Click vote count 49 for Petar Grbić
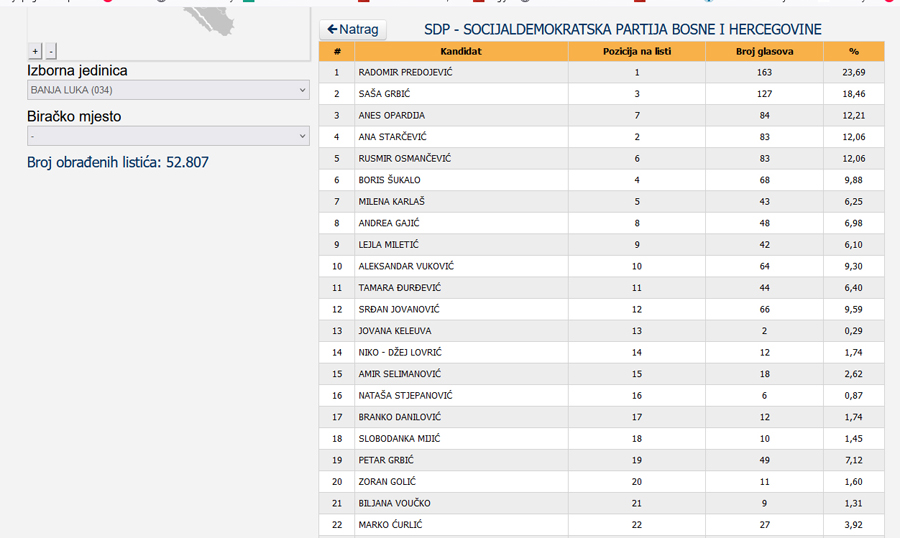 pyautogui.click(x=765, y=460)
